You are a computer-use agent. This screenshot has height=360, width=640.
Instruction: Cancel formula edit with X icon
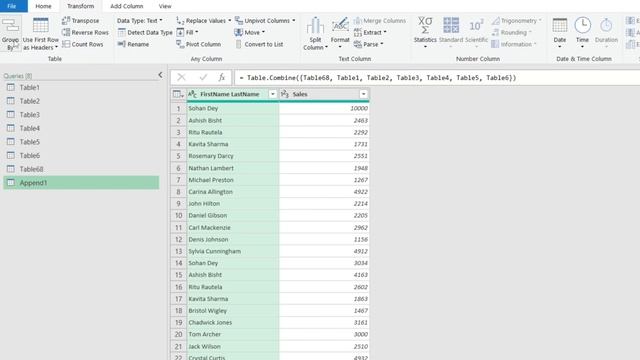182,78
